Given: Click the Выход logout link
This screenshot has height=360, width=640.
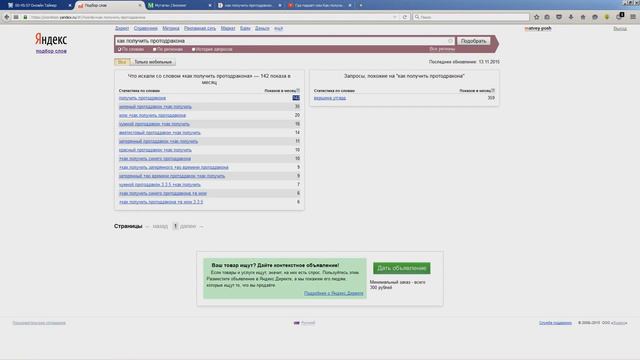Looking at the screenshot, I should click(620, 29).
